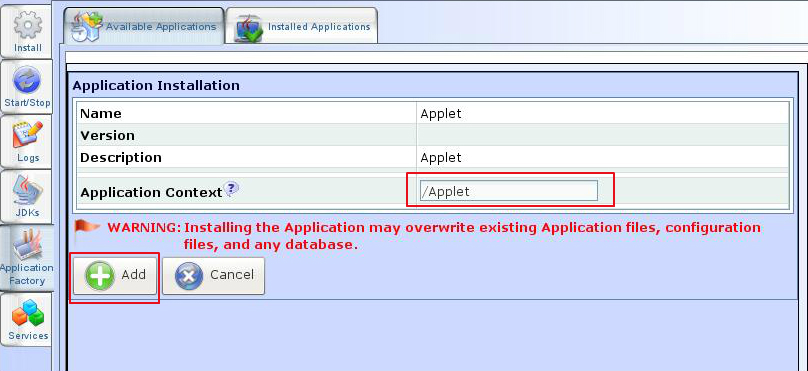Click the Application Context input field
Screen dimensions: 808x371
click(509, 191)
